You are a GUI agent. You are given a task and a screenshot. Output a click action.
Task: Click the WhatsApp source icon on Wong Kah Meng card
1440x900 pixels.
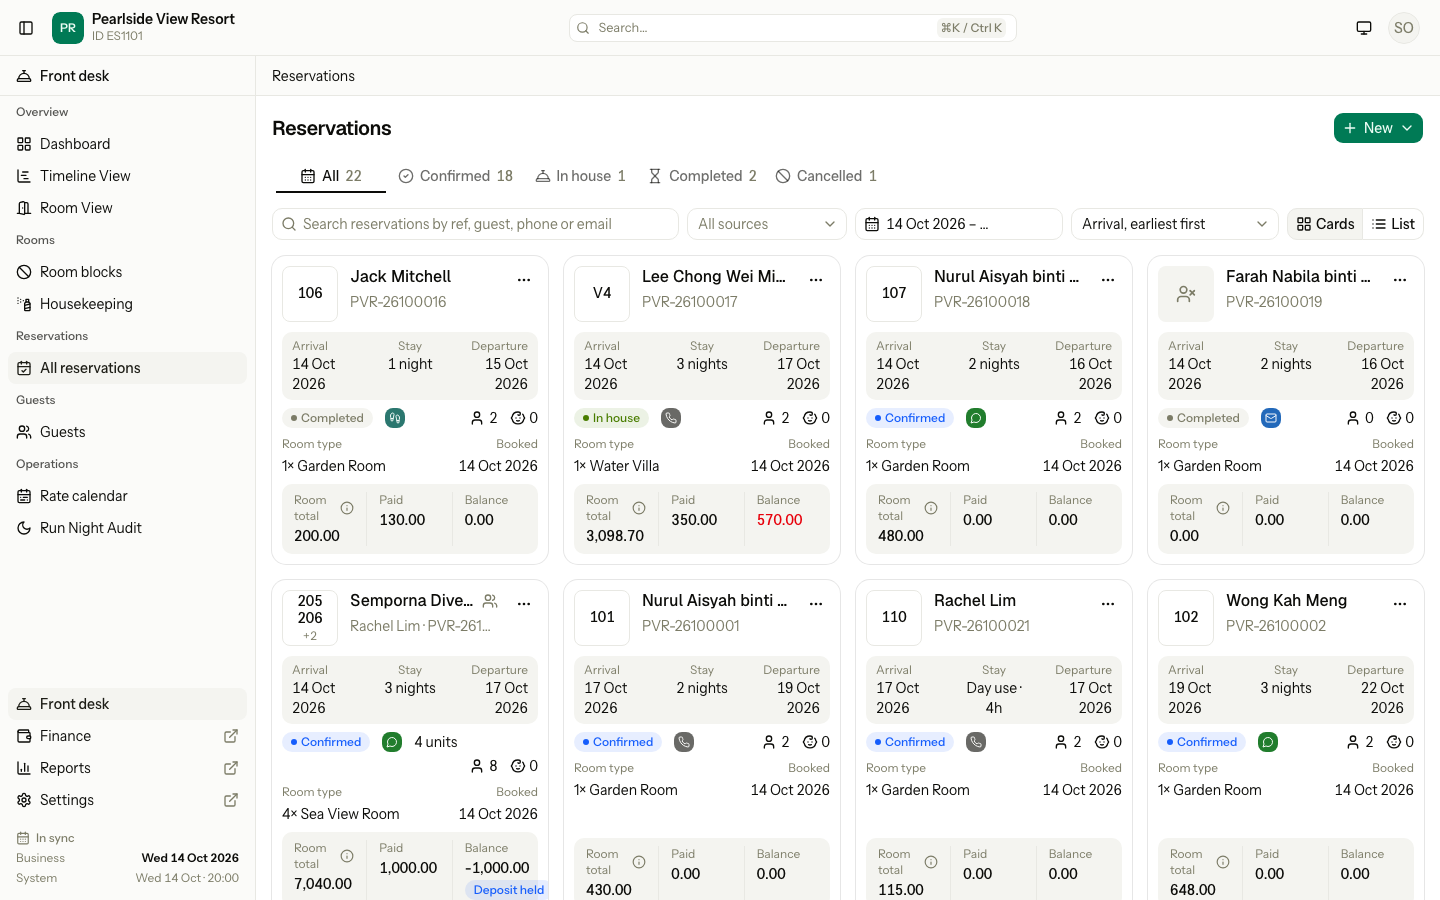pyautogui.click(x=1268, y=742)
